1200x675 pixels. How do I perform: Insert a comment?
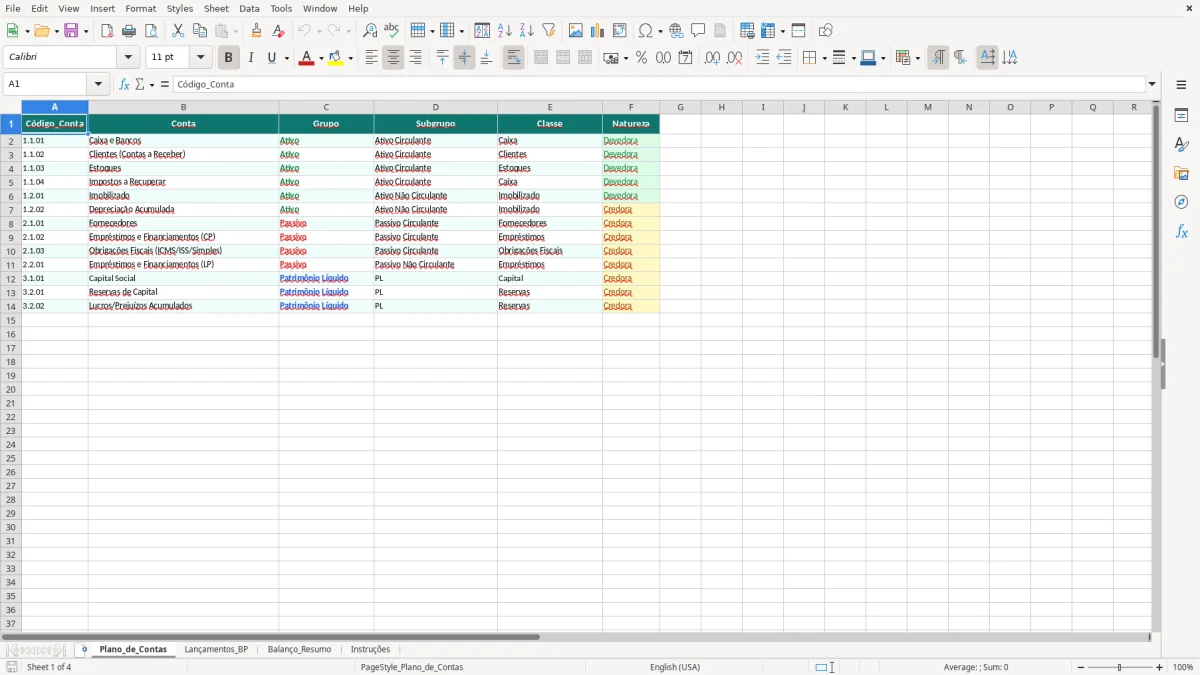(698, 30)
